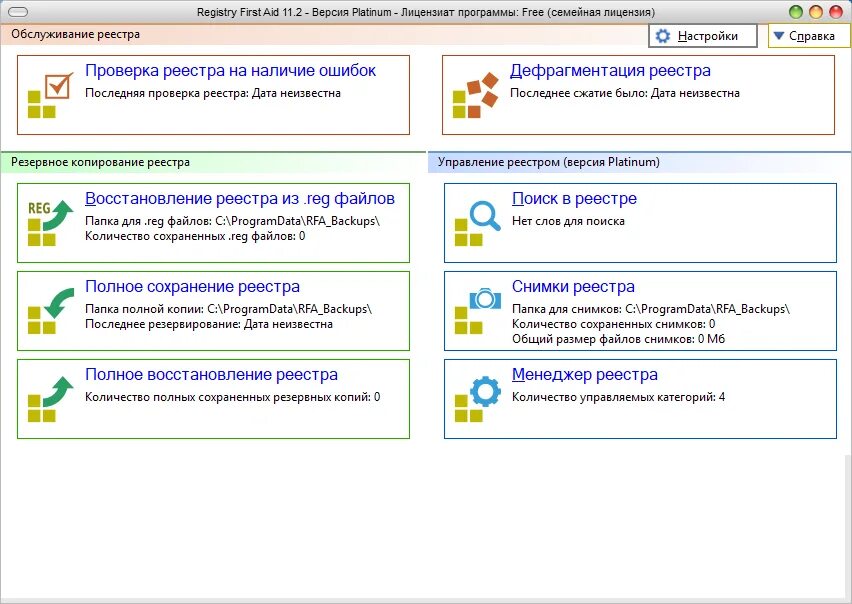Click the orange window button in title bar
This screenshot has height=604, width=852.
[x=816, y=12]
